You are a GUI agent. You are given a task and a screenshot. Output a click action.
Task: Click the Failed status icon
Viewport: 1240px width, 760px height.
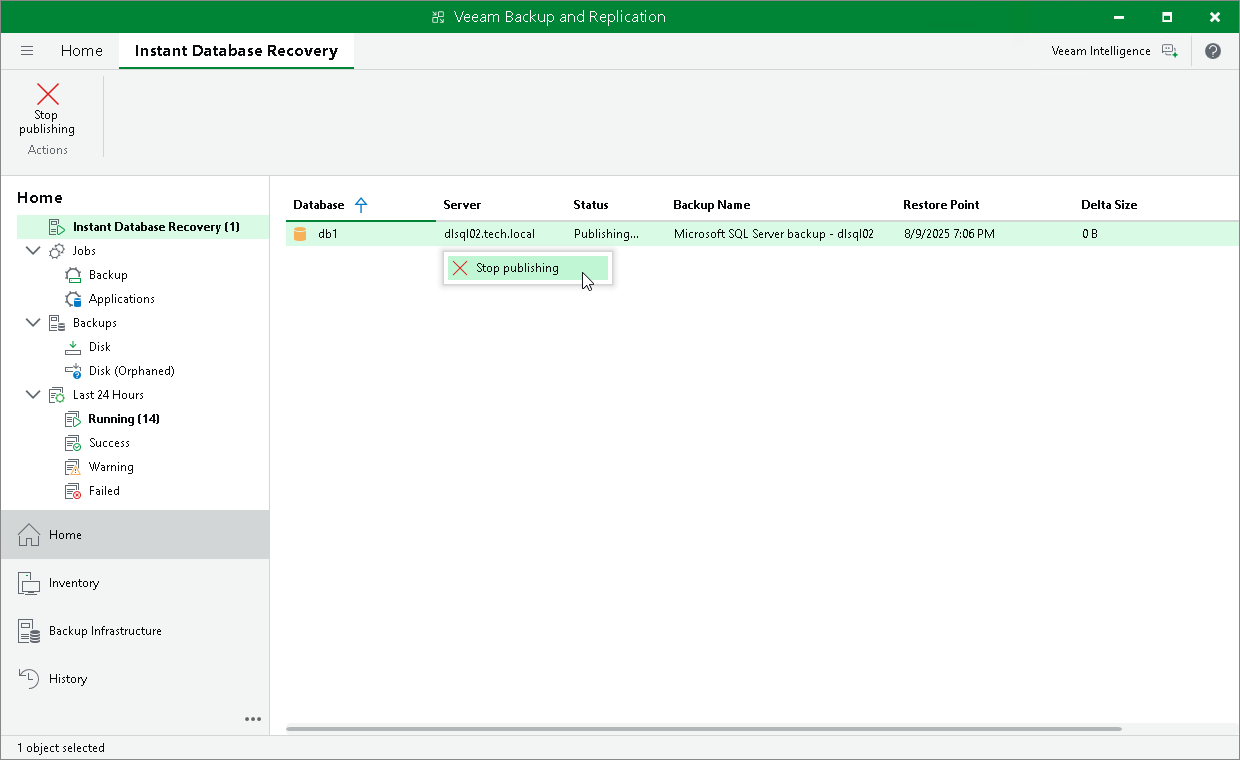pos(73,491)
